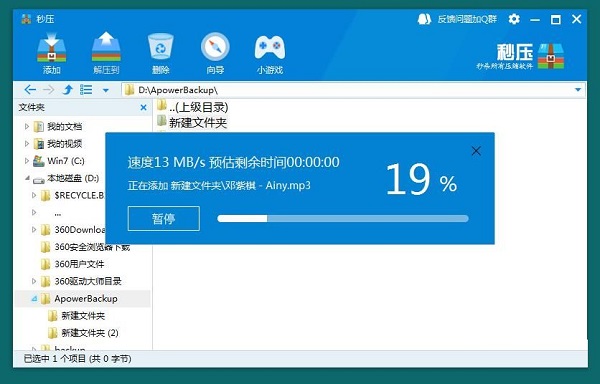Expand the 我的文档 tree node
This screenshot has height=384, width=600.
click(27, 126)
